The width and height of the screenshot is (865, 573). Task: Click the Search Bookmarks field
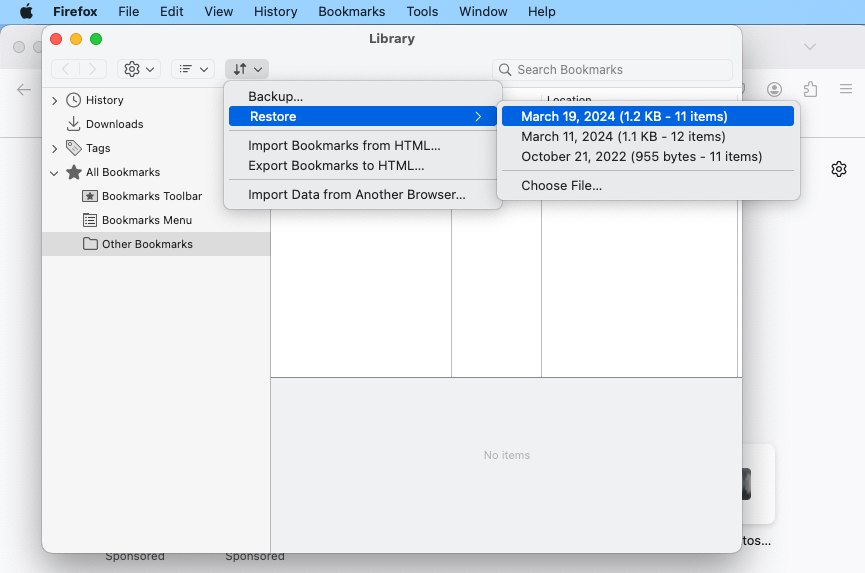point(612,69)
